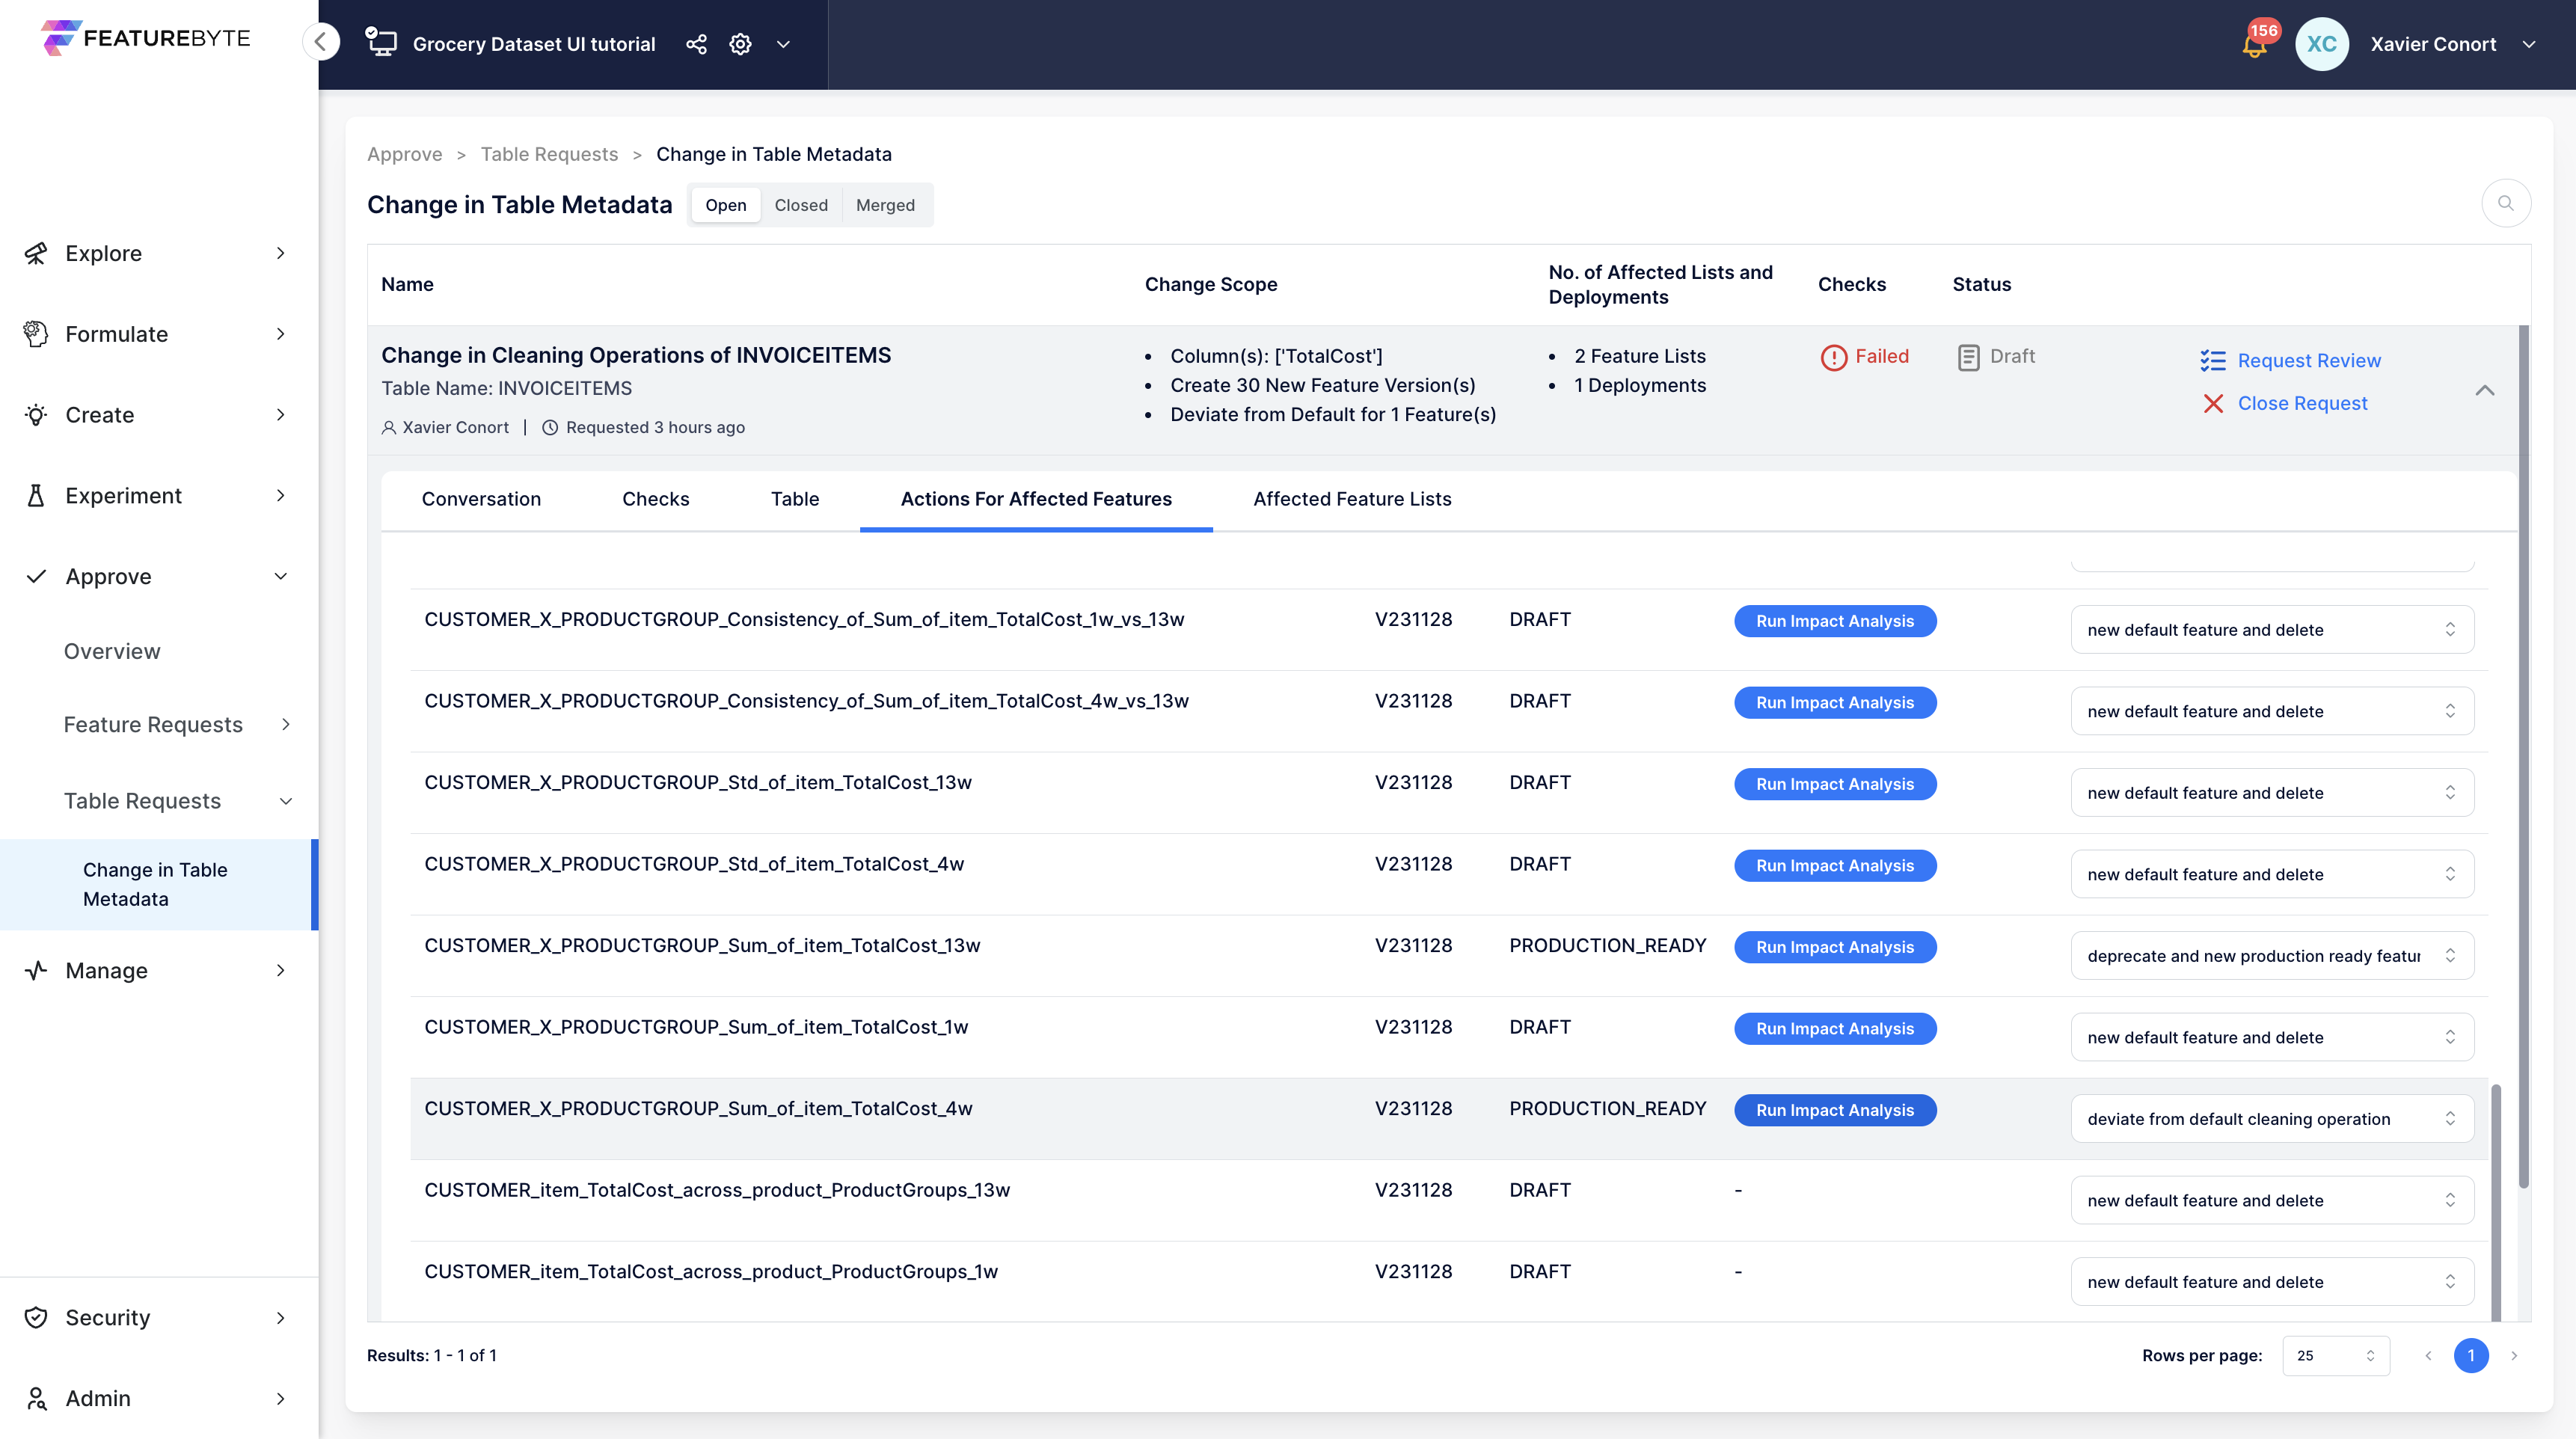
Task: Open action dropdown for ProductGroups_13w row
Action: tap(2272, 1199)
